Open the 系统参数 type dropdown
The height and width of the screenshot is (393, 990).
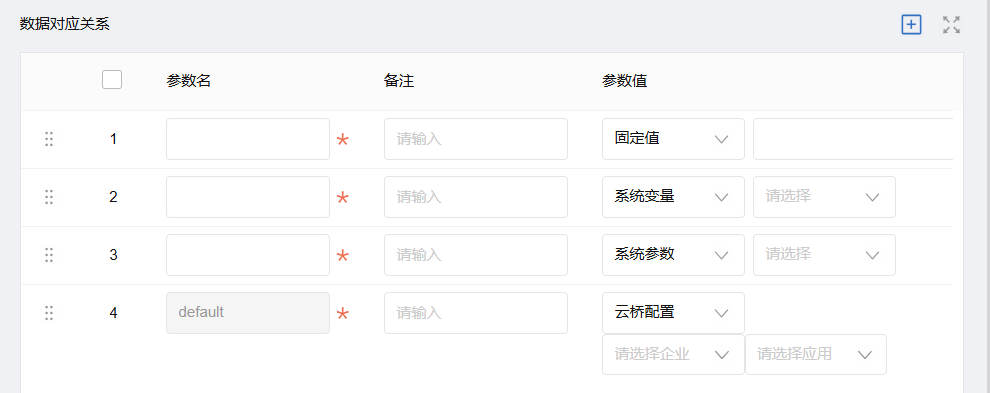click(x=673, y=255)
